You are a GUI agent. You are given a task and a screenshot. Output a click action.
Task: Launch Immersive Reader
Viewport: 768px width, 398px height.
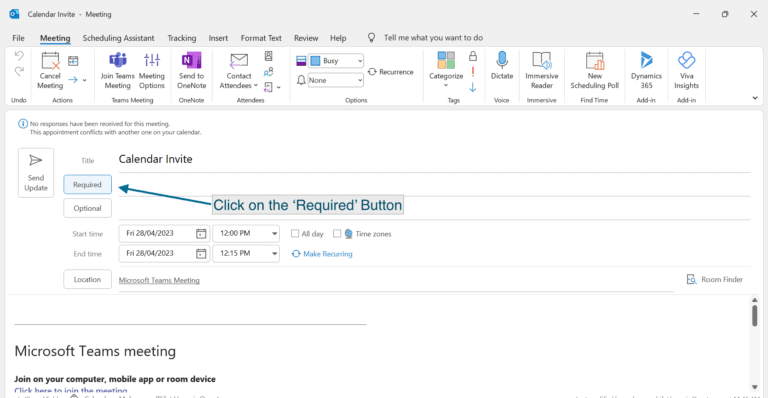pos(542,71)
